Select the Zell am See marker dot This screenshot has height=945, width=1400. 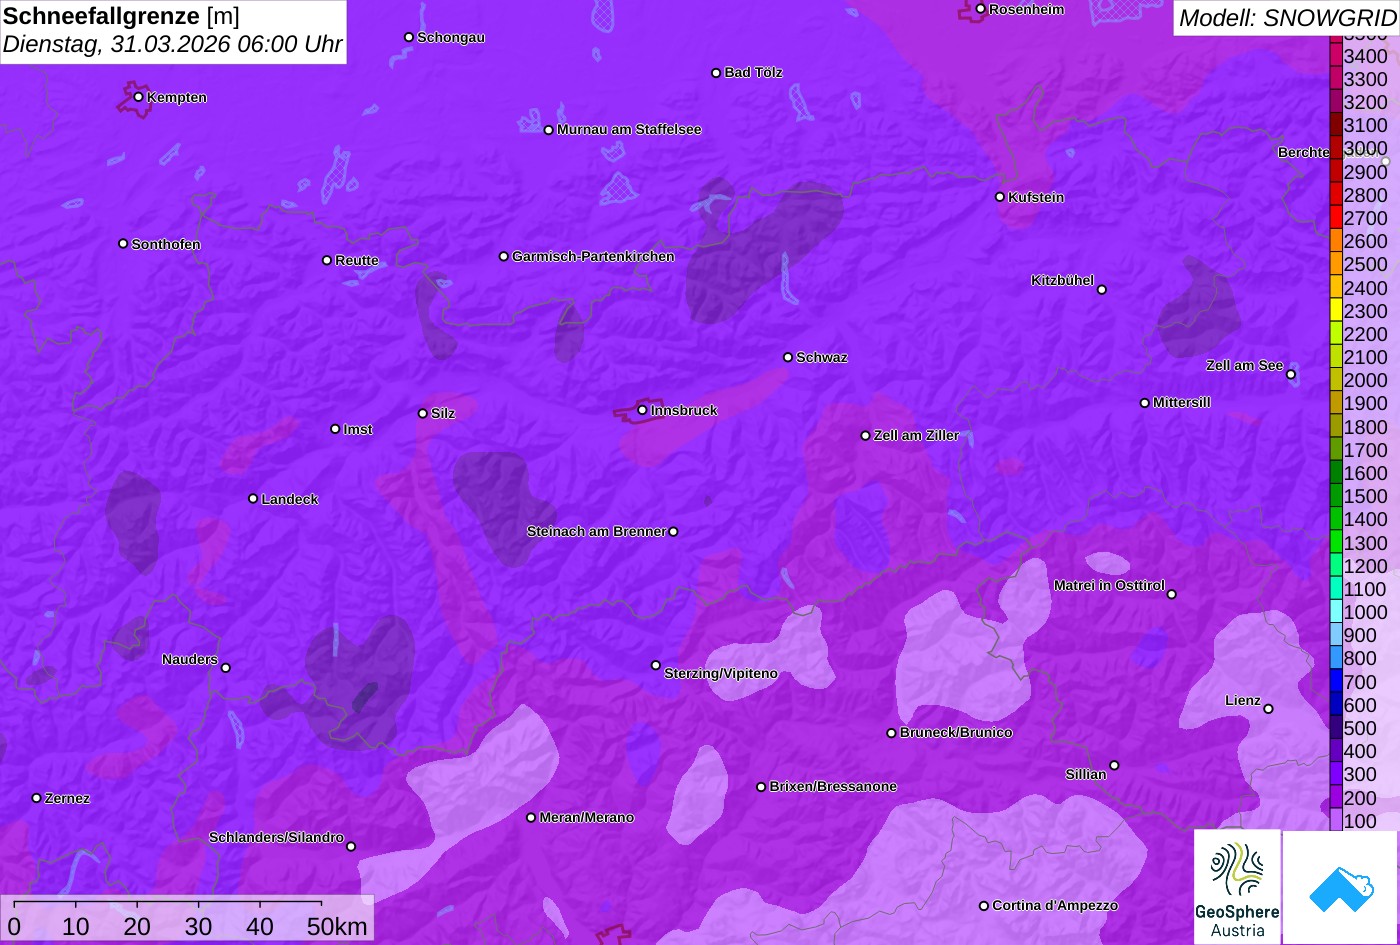tap(1291, 375)
